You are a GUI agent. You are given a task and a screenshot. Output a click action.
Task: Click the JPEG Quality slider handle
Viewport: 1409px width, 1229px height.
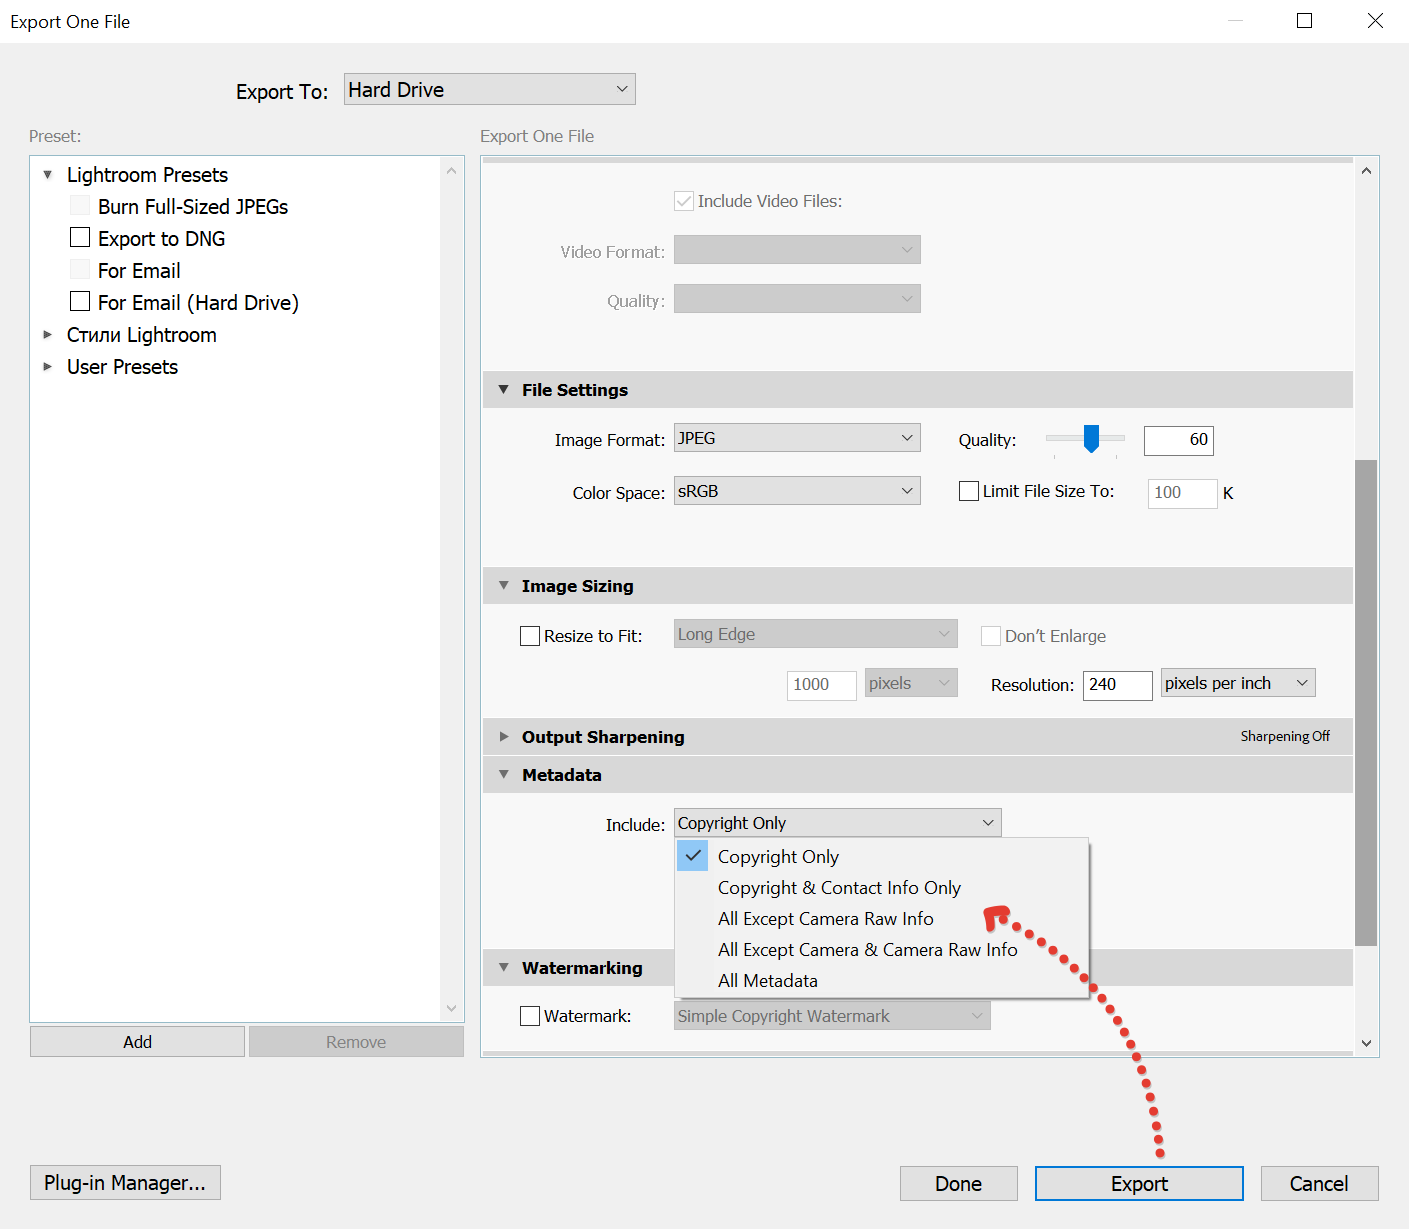[x=1091, y=438]
